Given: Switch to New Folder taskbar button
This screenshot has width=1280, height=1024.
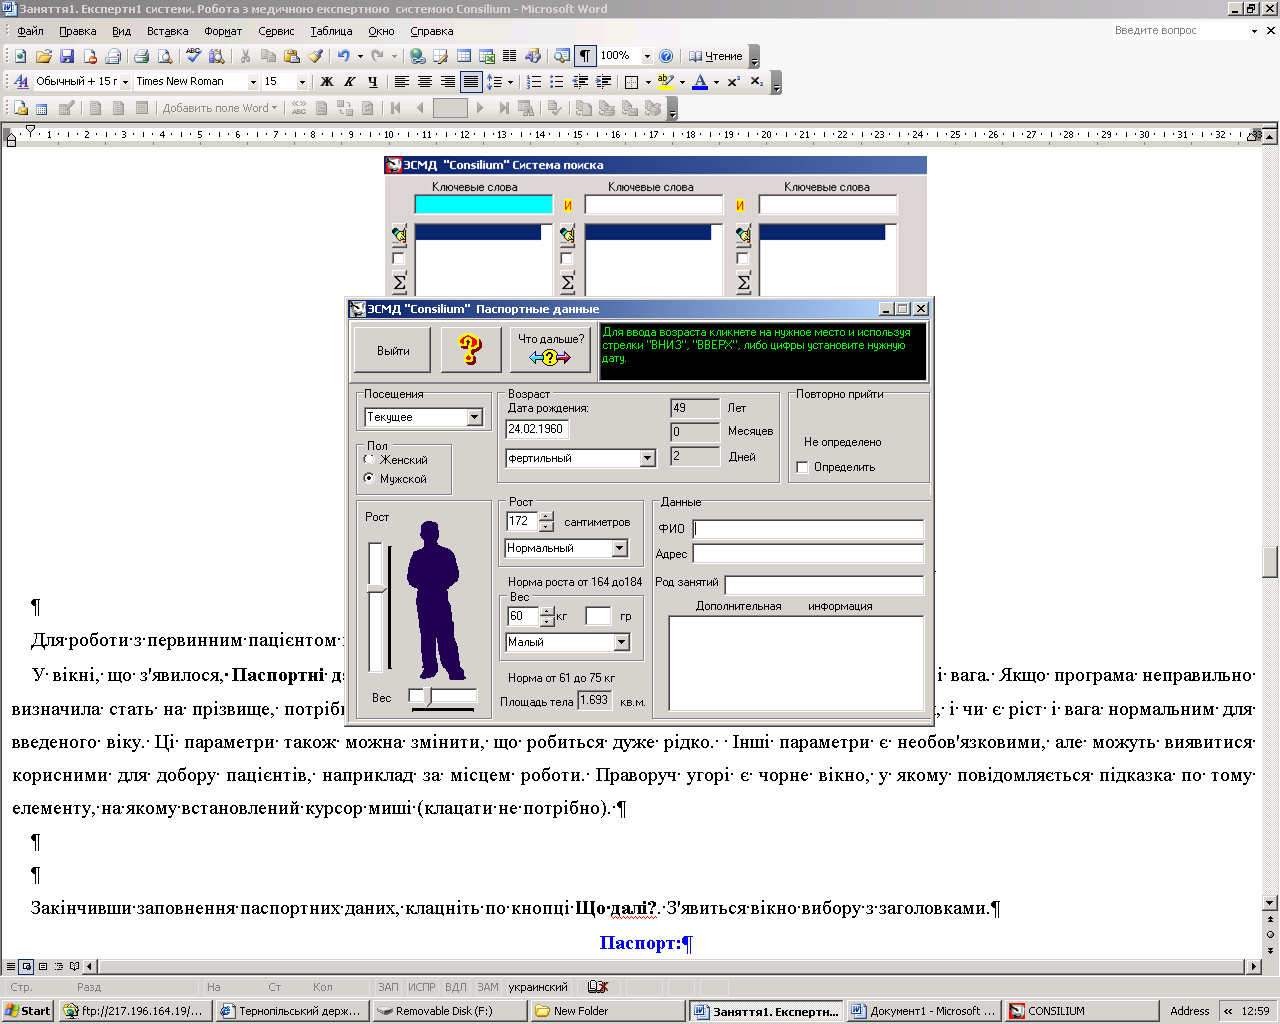Looking at the screenshot, I should (x=608, y=1011).
